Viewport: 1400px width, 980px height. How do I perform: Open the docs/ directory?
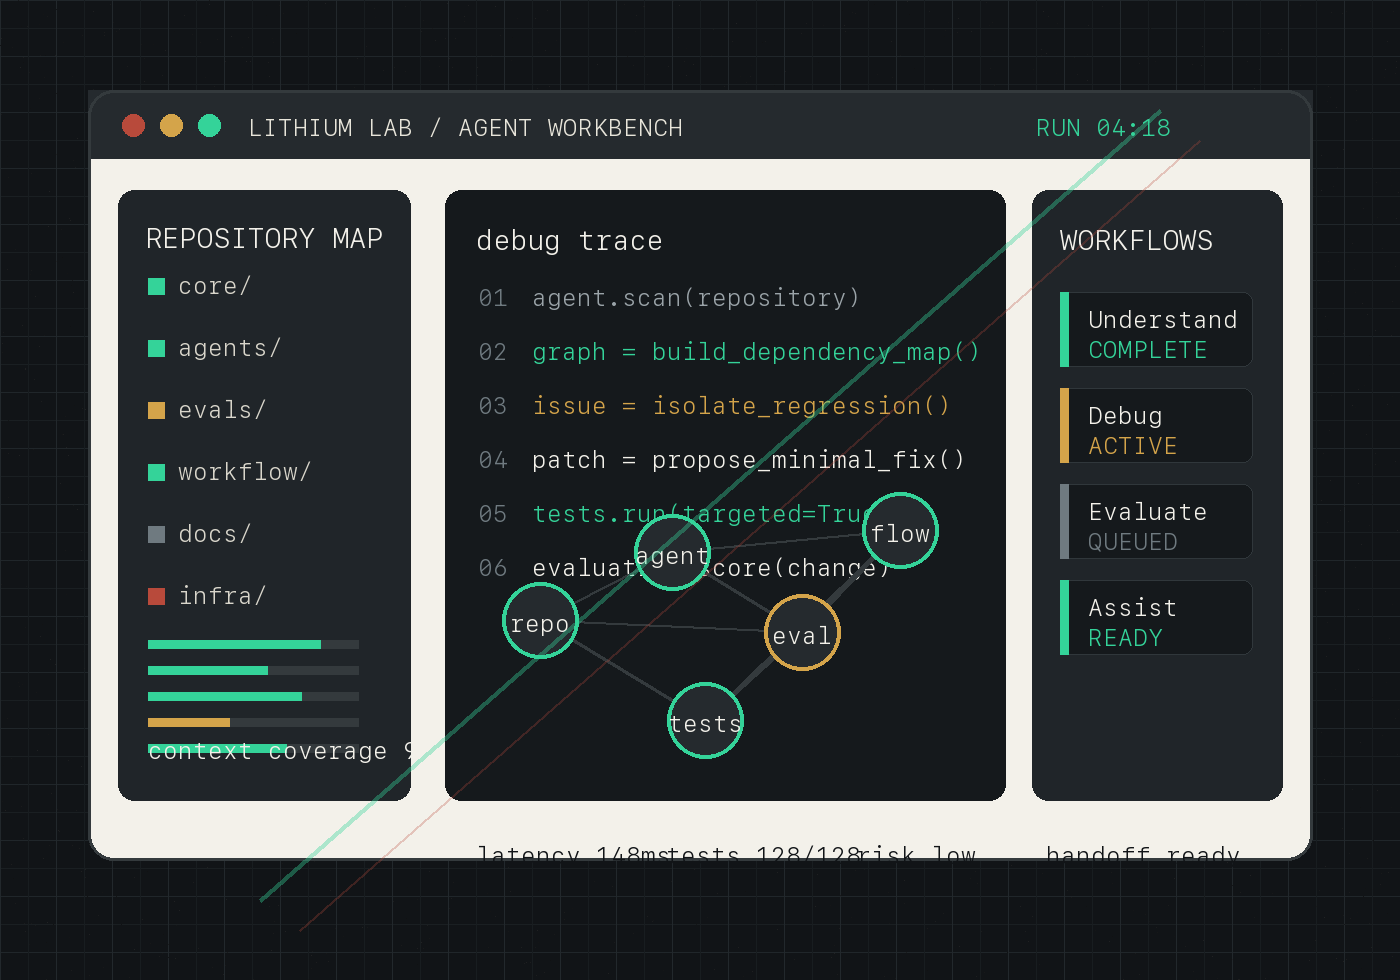click(214, 535)
